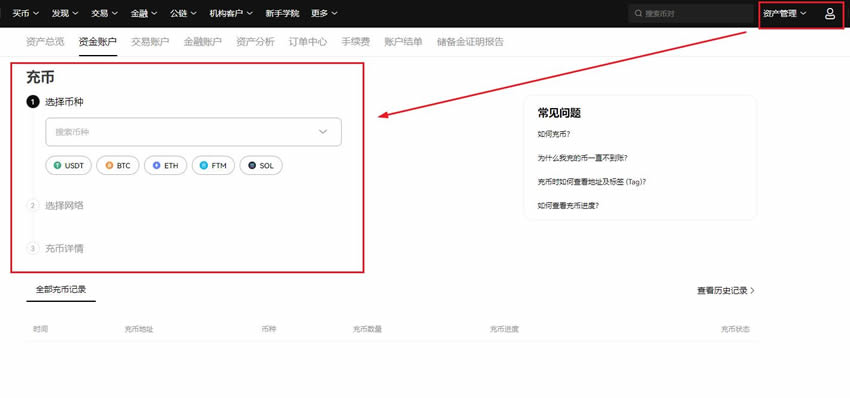850x398 pixels.
Task: Switch to the 交易账户 tab
Action: click(150, 42)
